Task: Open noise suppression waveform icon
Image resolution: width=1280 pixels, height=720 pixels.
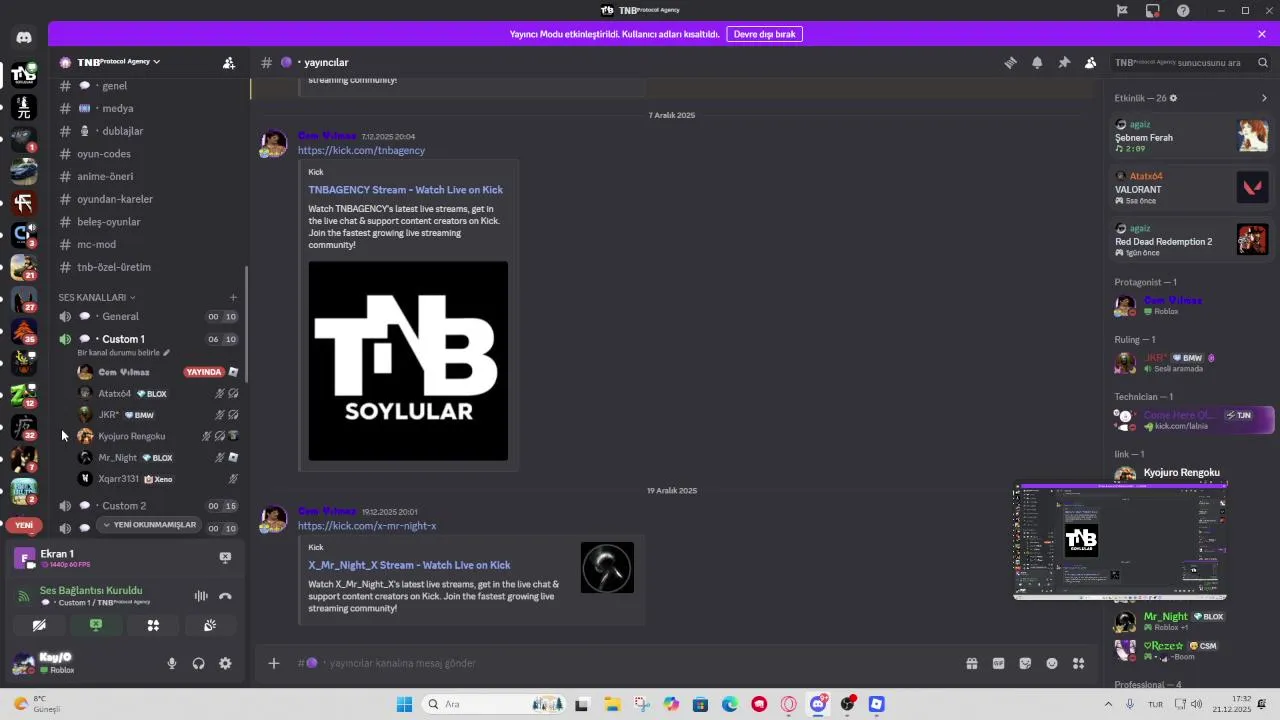Action: pyautogui.click(x=201, y=596)
